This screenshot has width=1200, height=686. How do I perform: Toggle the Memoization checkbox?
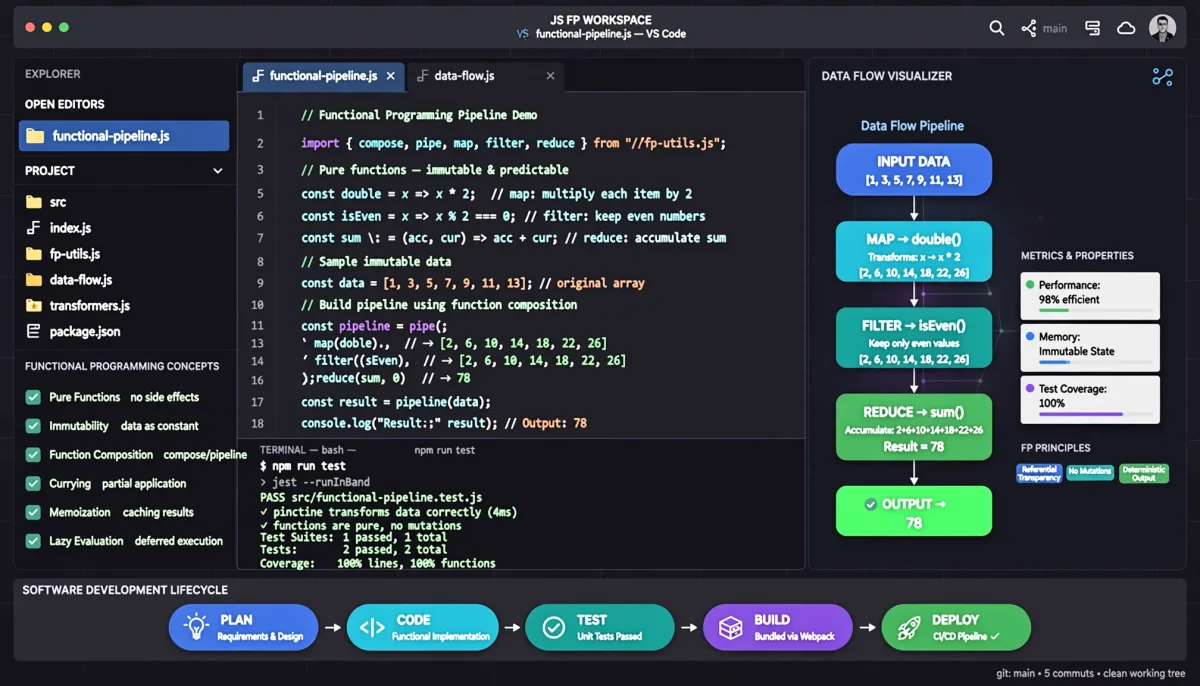click(x=33, y=512)
